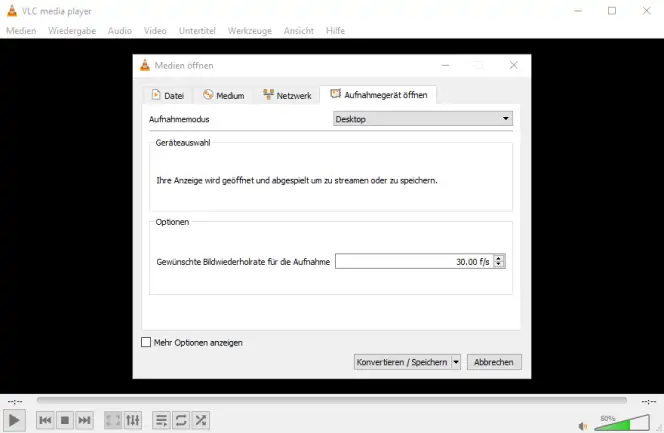Select the Aufnahmegerät öffnen tab

(x=379, y=95)
